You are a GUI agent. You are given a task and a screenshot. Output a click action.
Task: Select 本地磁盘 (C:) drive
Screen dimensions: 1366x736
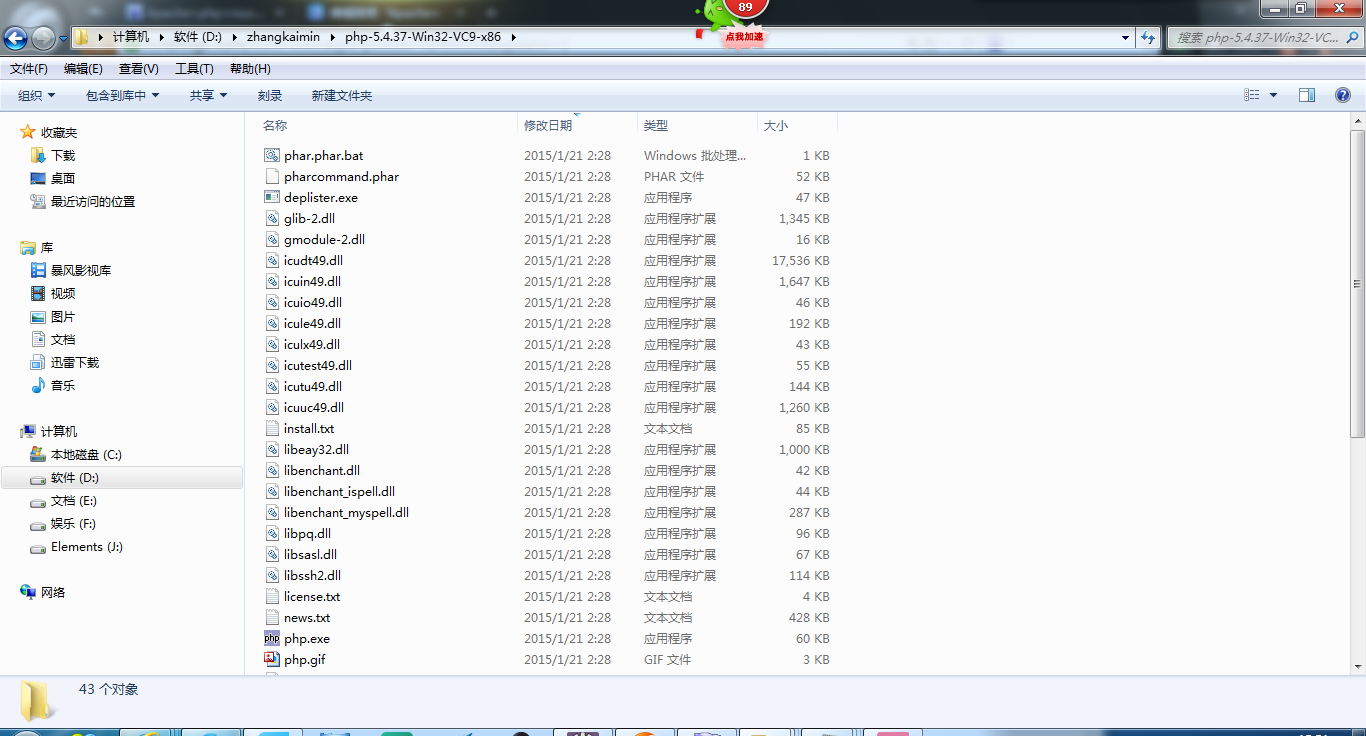[x=86, y=454]
